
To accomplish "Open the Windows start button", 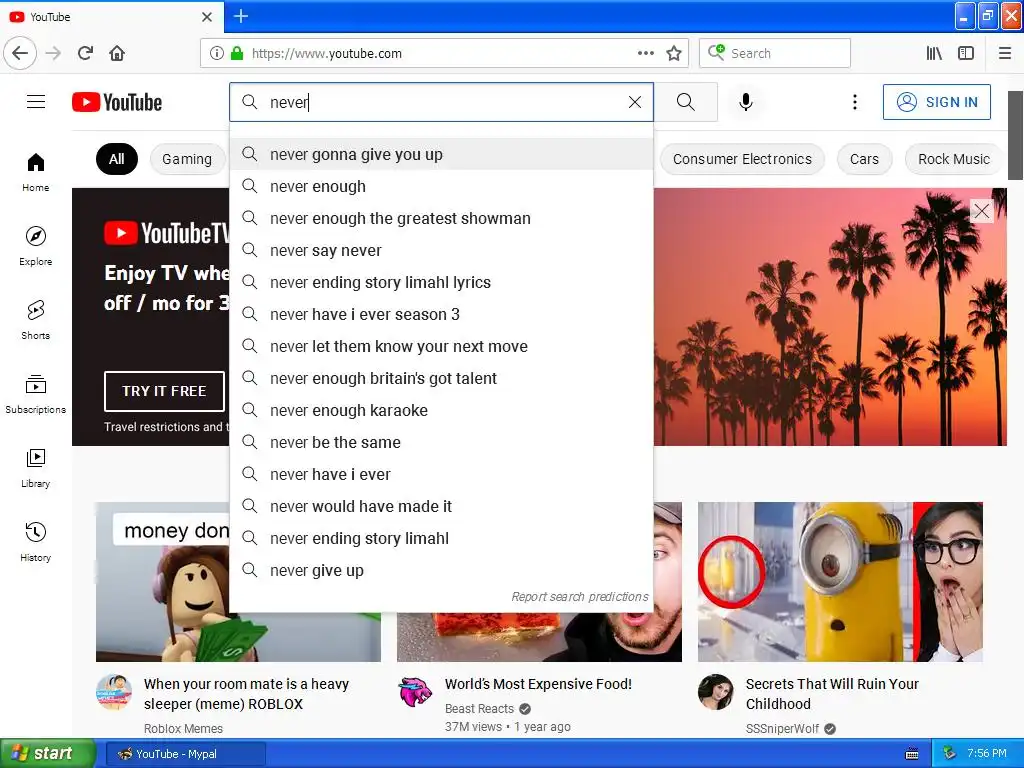I will point(48,754).
